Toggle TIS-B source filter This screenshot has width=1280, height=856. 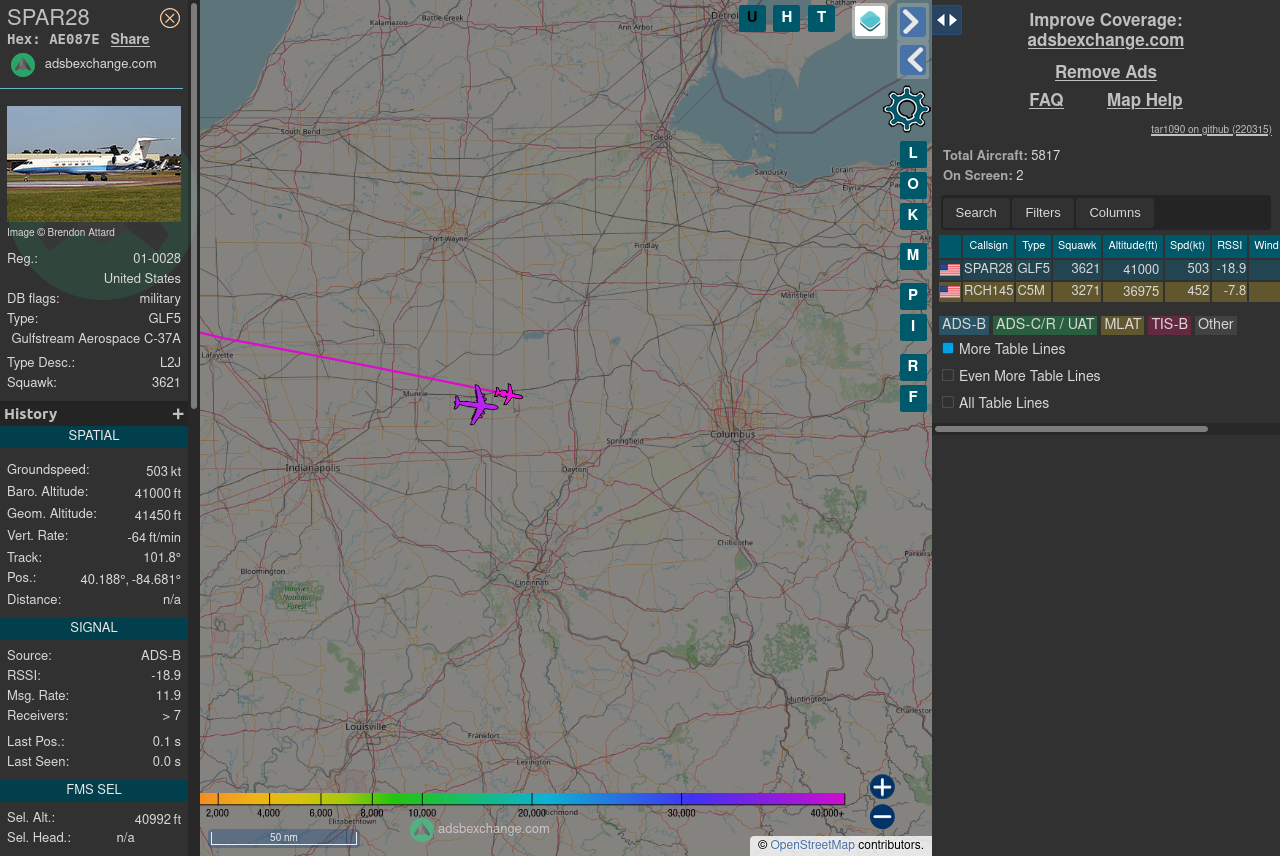(x=1169, y=325)
